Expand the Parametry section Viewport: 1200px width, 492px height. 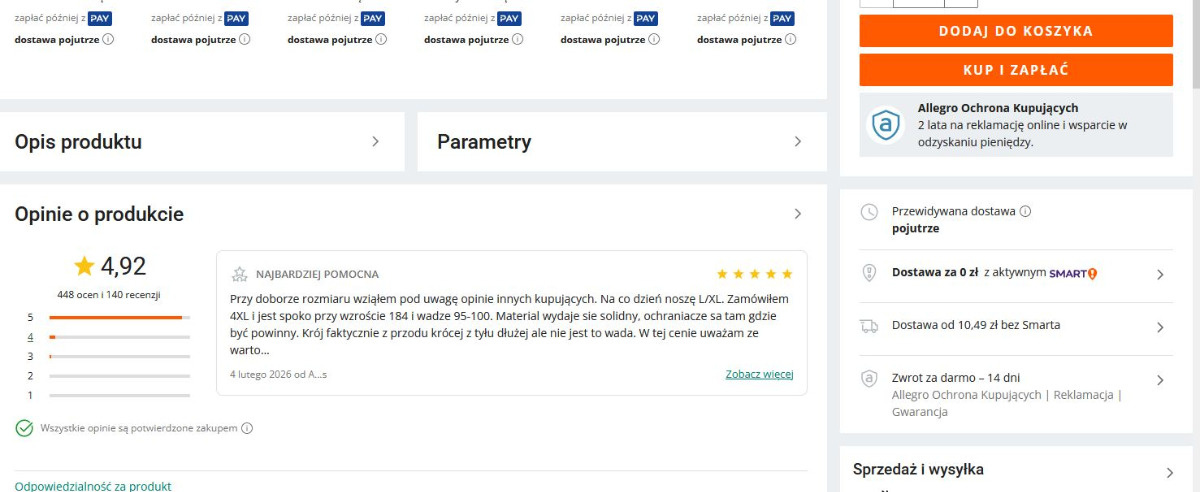797,142
